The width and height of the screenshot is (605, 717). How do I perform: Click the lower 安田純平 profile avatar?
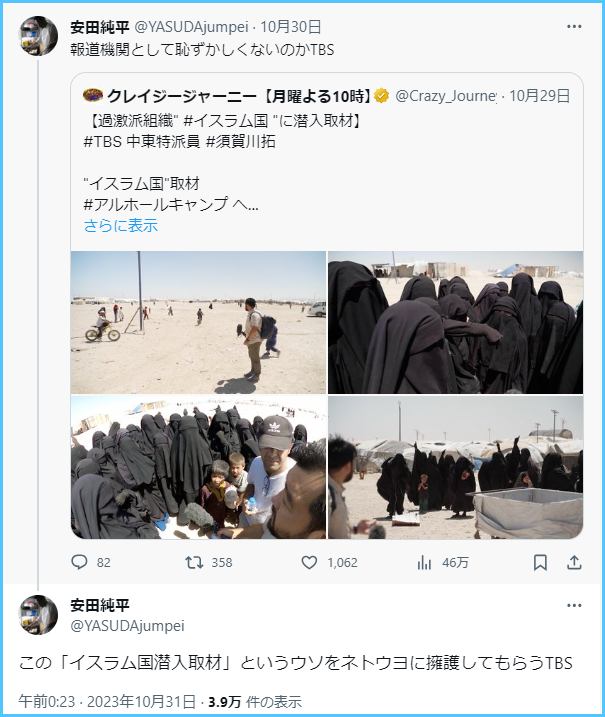pos(38,615)
